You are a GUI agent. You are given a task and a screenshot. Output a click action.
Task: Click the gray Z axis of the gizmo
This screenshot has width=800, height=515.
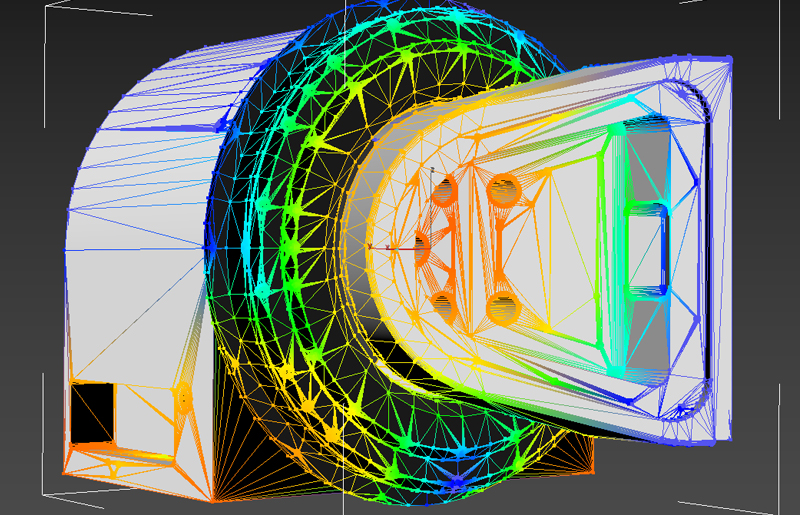pos(431,209)
